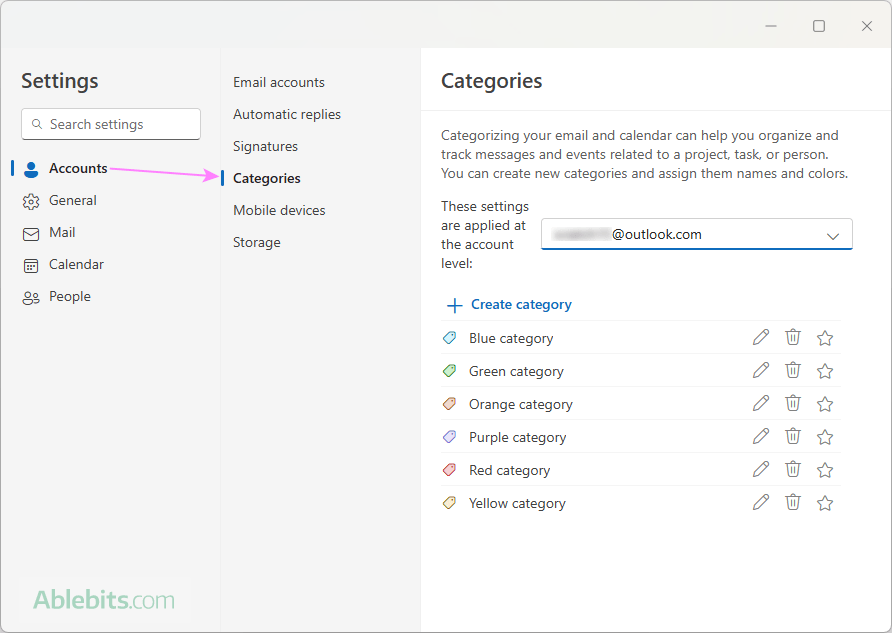Open Calendar settings section
892x633 pixels.
coord(76,264)
